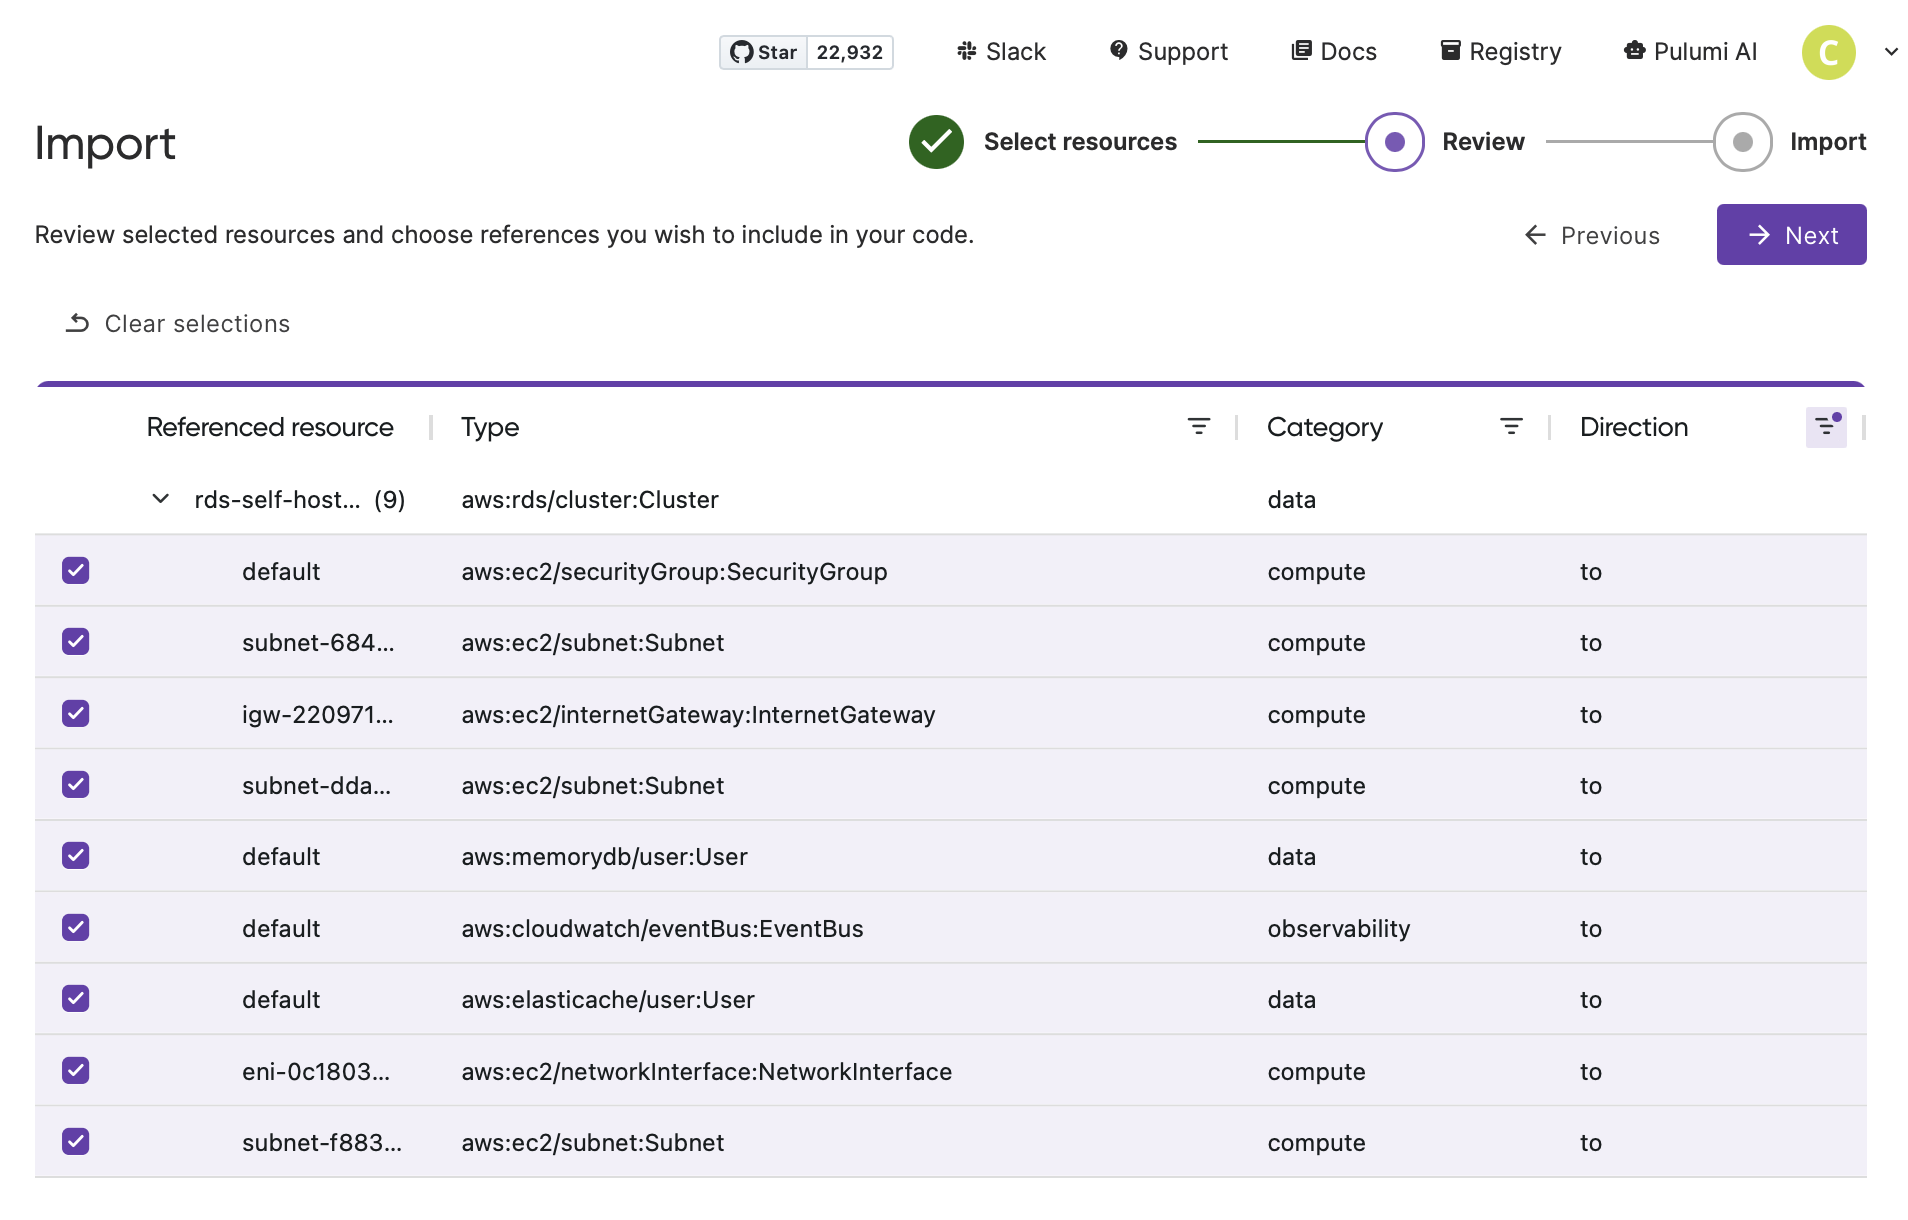Click the Next button
This screenshot has width=1908, height=1220.
pyautogui.click(x=1791, y=235)
